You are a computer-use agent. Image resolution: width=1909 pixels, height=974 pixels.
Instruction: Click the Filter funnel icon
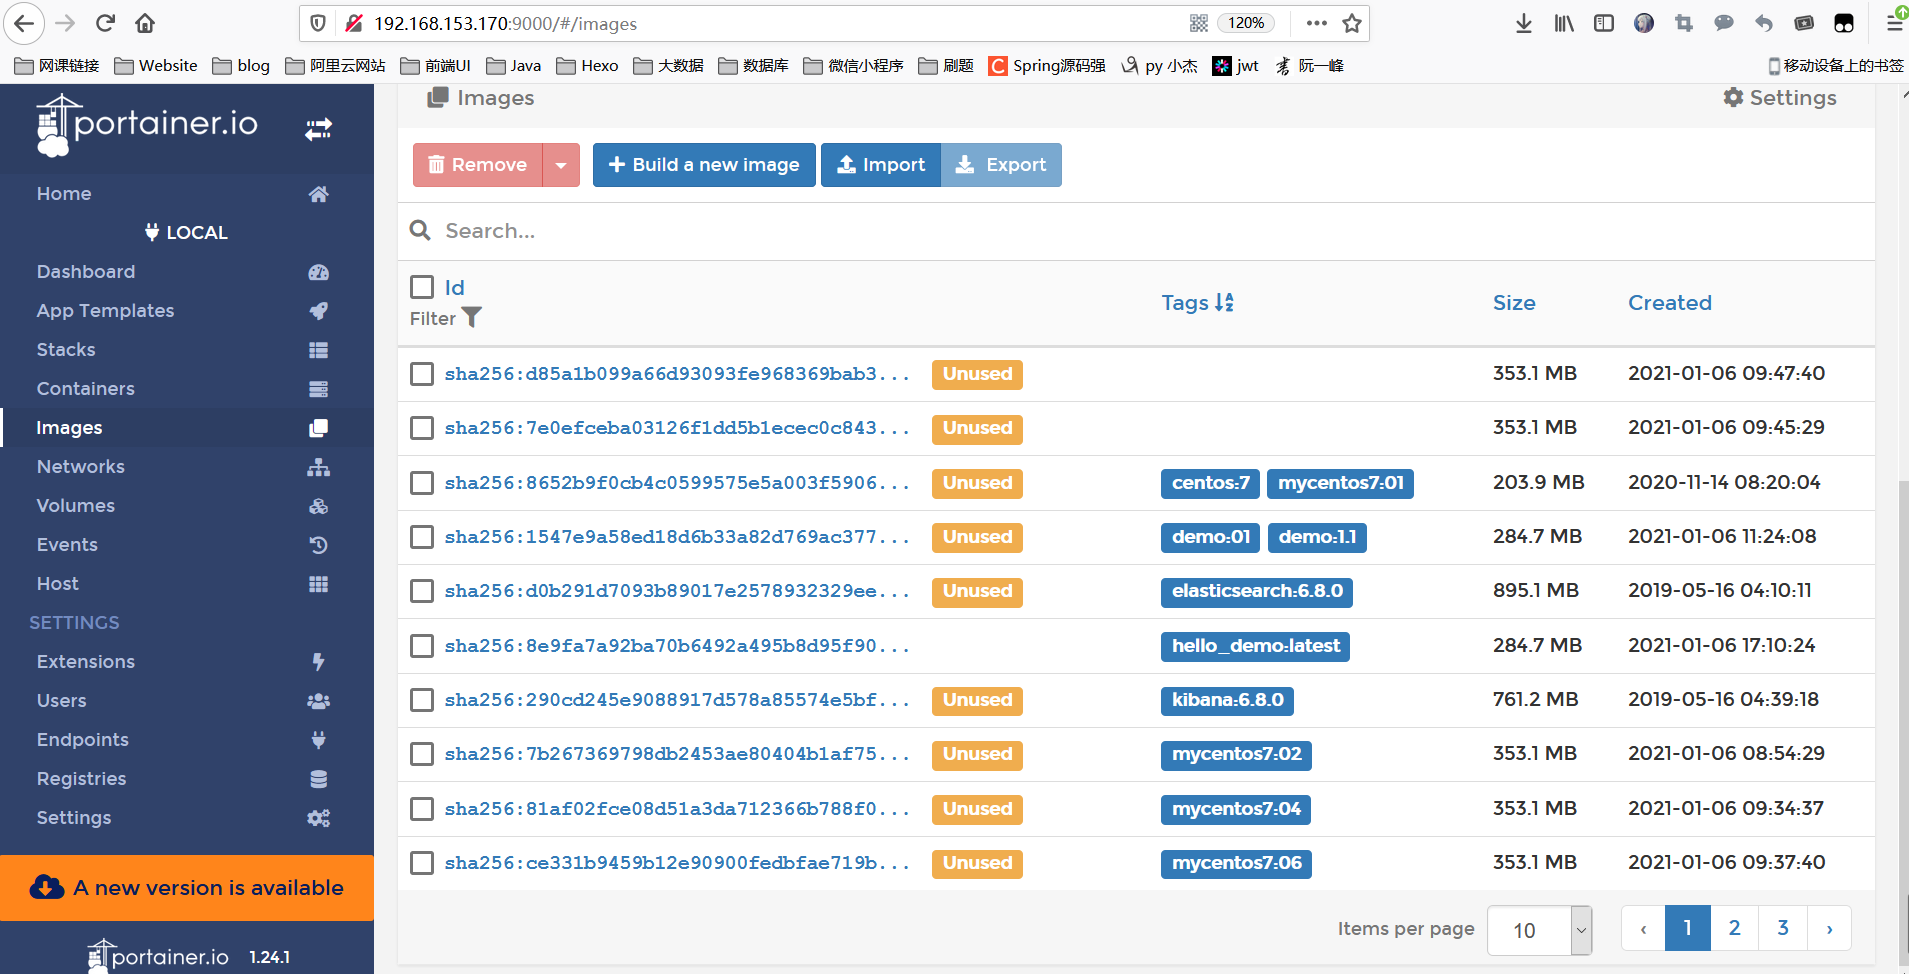tap(471, 318)
